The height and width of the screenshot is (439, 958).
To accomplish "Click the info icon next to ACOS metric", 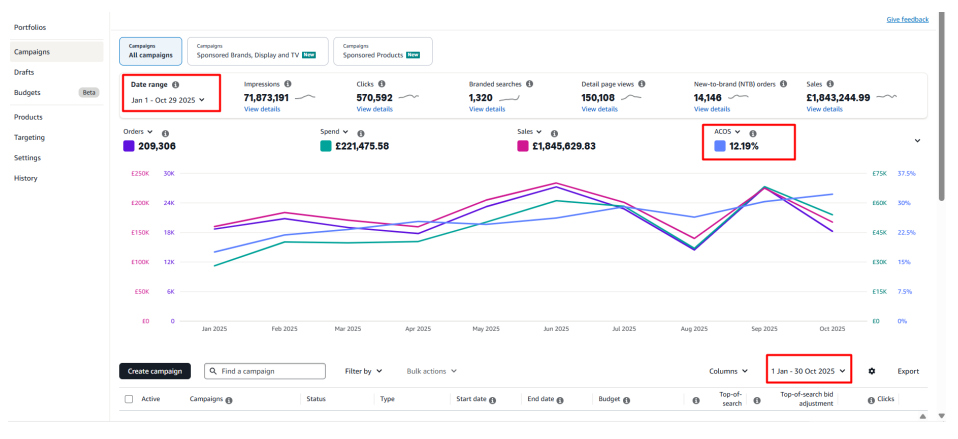I will (753, 133).
